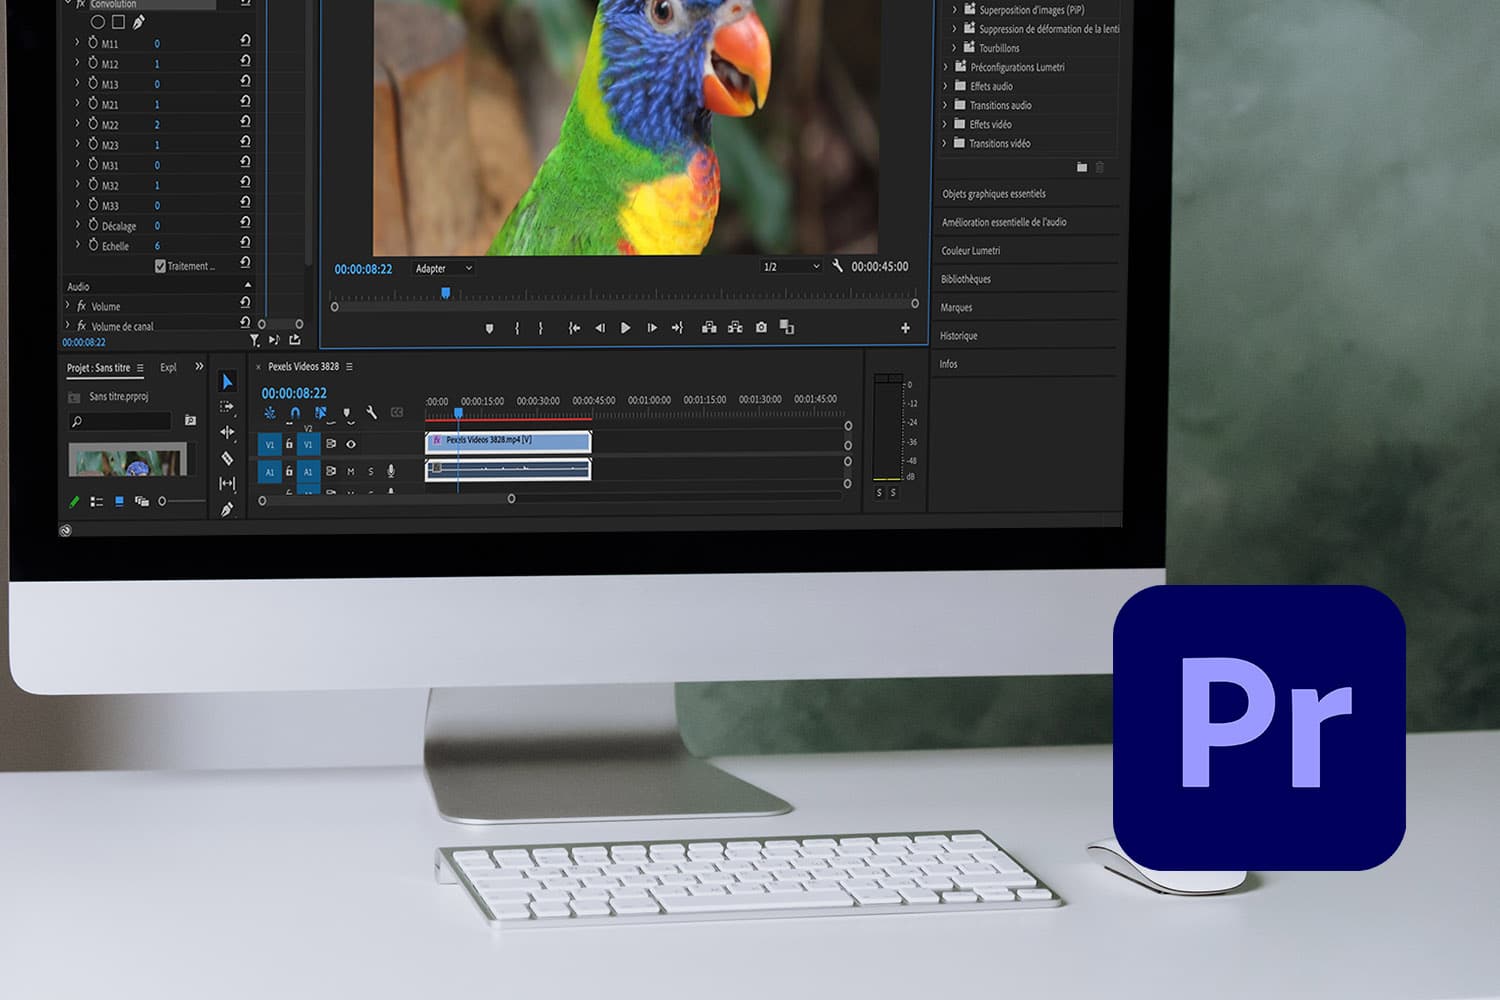Screen dimensions: 1500x1000
Task: Click the new bin icon in Effects panel
Action: [1081, 167]
